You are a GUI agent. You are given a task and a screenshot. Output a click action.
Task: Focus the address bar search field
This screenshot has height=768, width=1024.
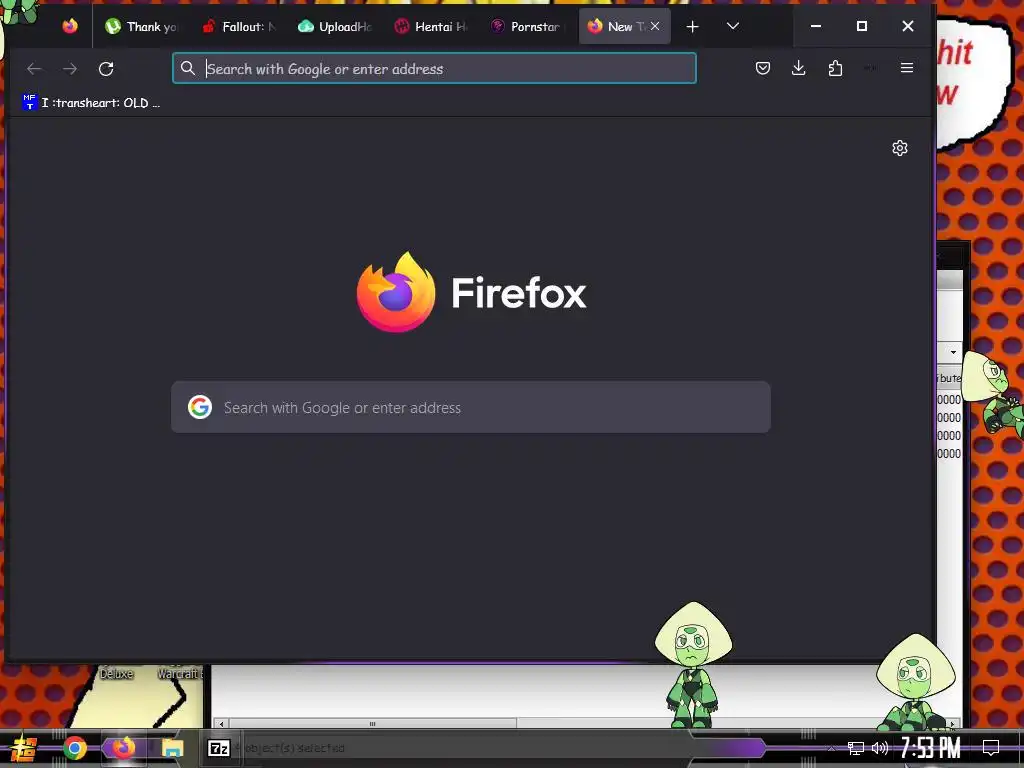pyautogui.click(x=434, y=69)
